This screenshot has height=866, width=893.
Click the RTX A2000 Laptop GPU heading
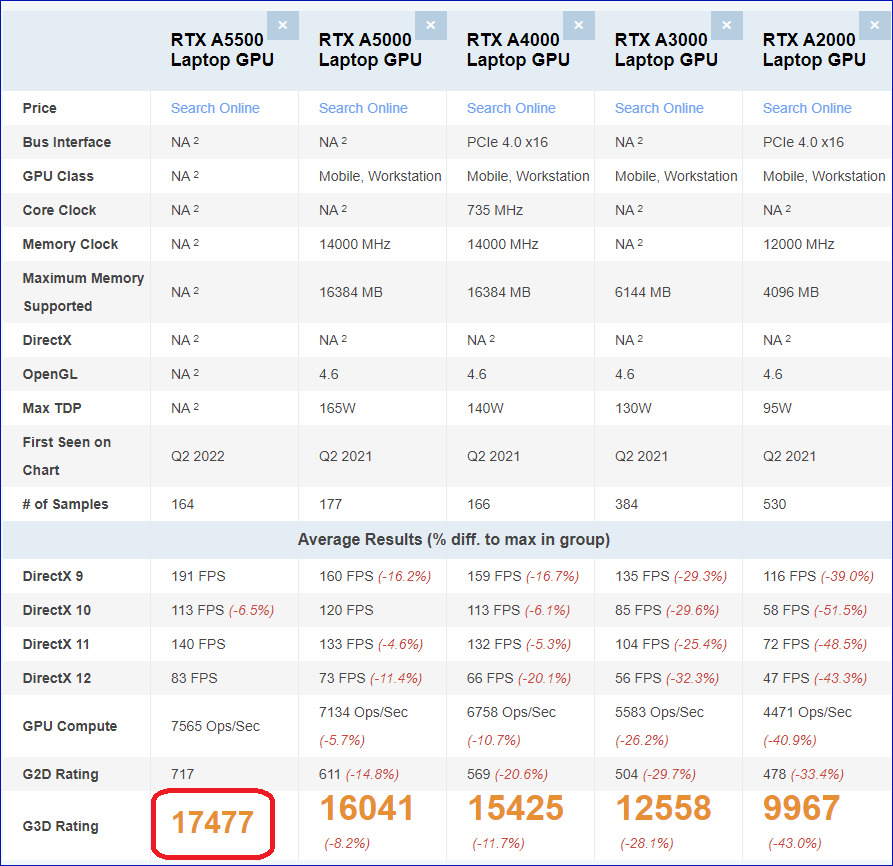(814, 50)
